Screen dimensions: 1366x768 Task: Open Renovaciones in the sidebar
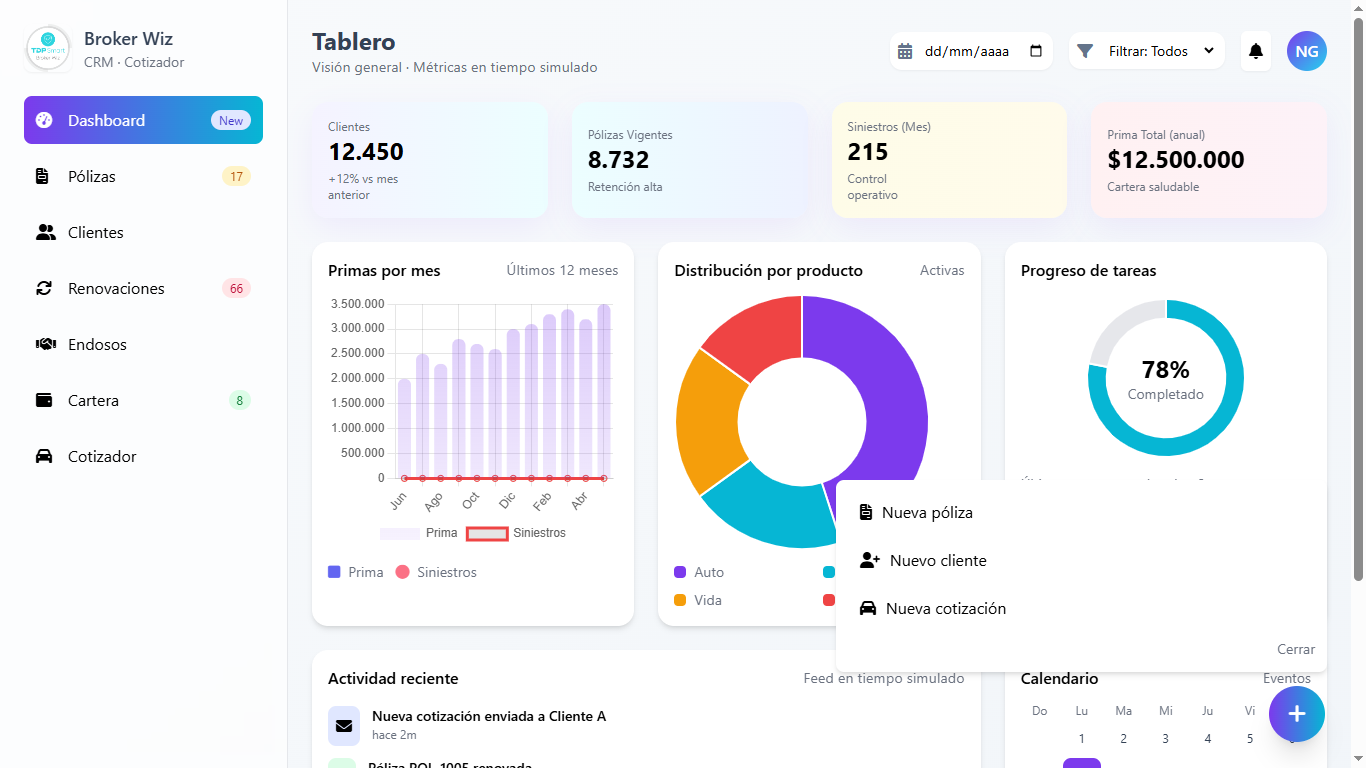[116, 288]
